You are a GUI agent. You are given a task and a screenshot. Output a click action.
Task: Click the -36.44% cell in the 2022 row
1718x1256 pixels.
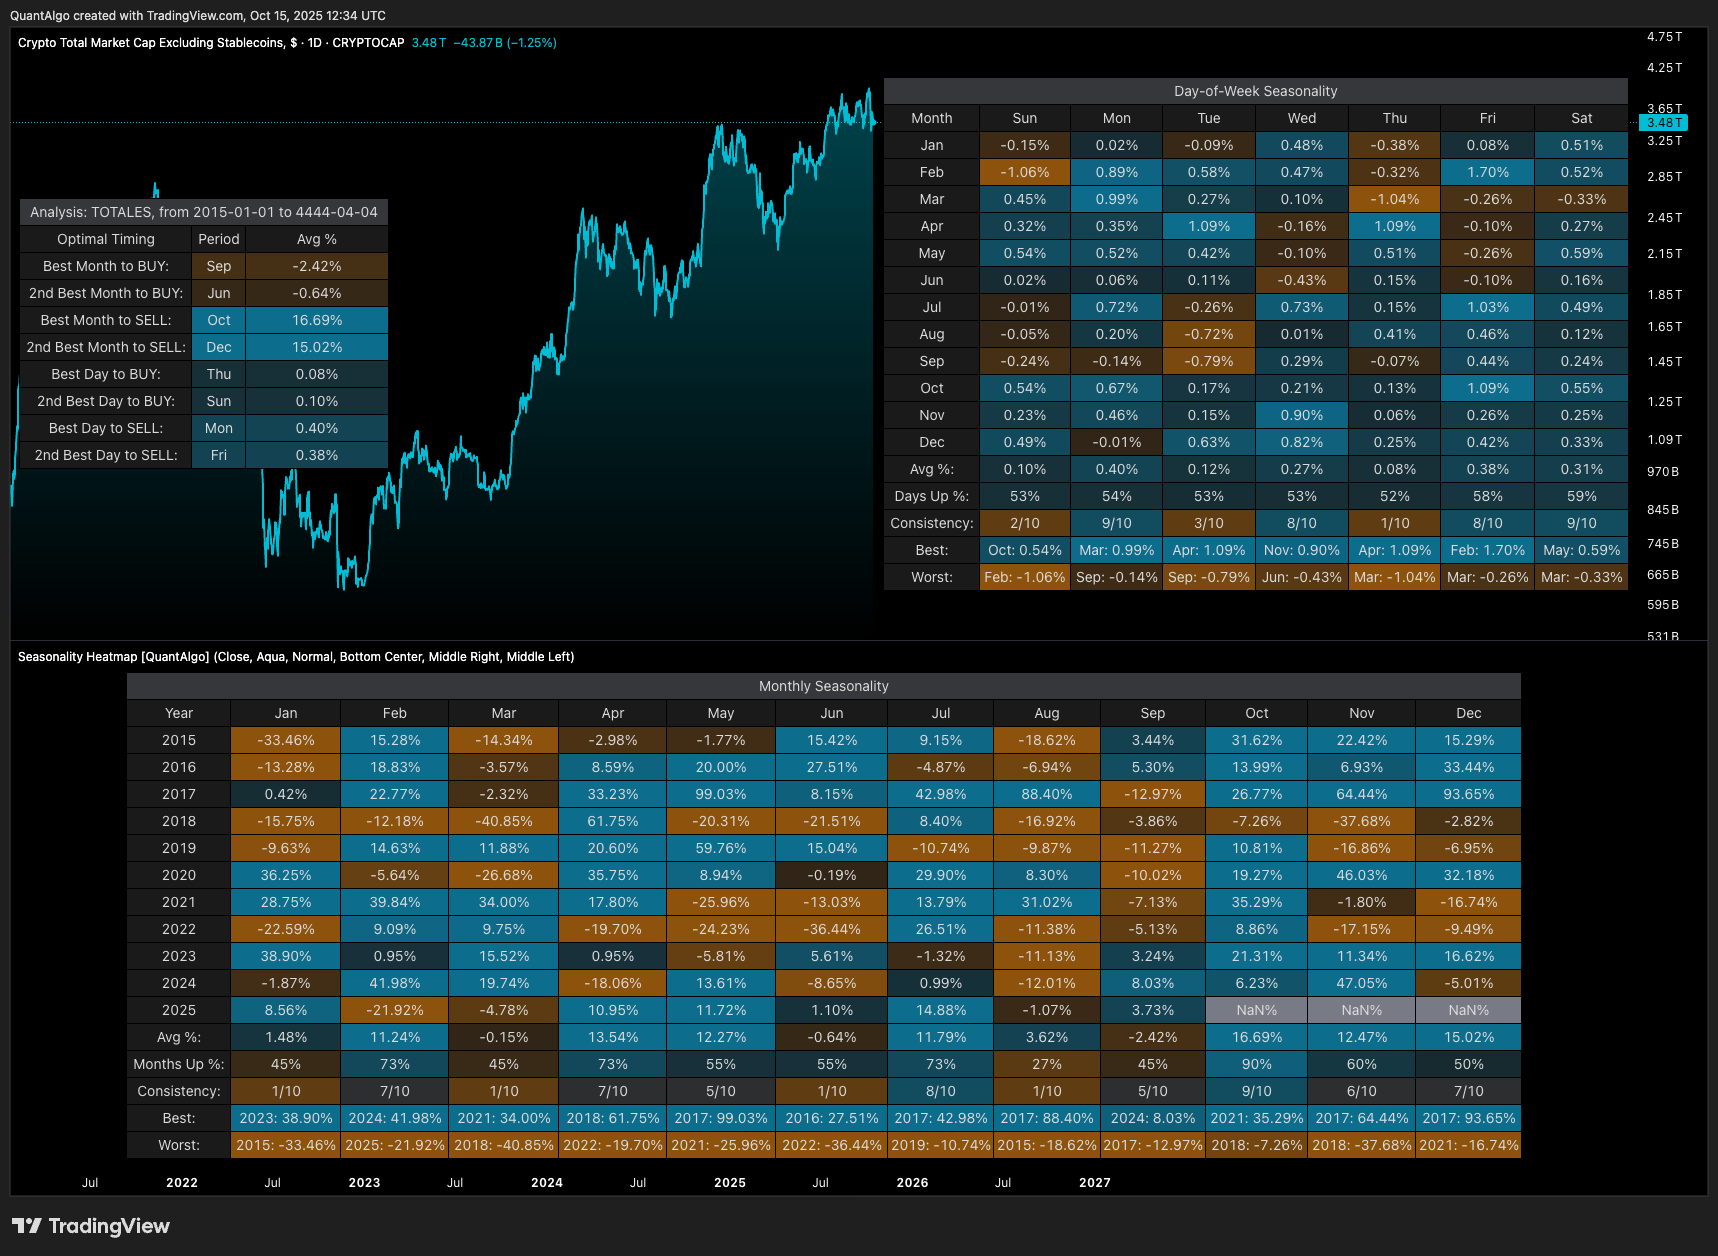click(x=832, y=929)
